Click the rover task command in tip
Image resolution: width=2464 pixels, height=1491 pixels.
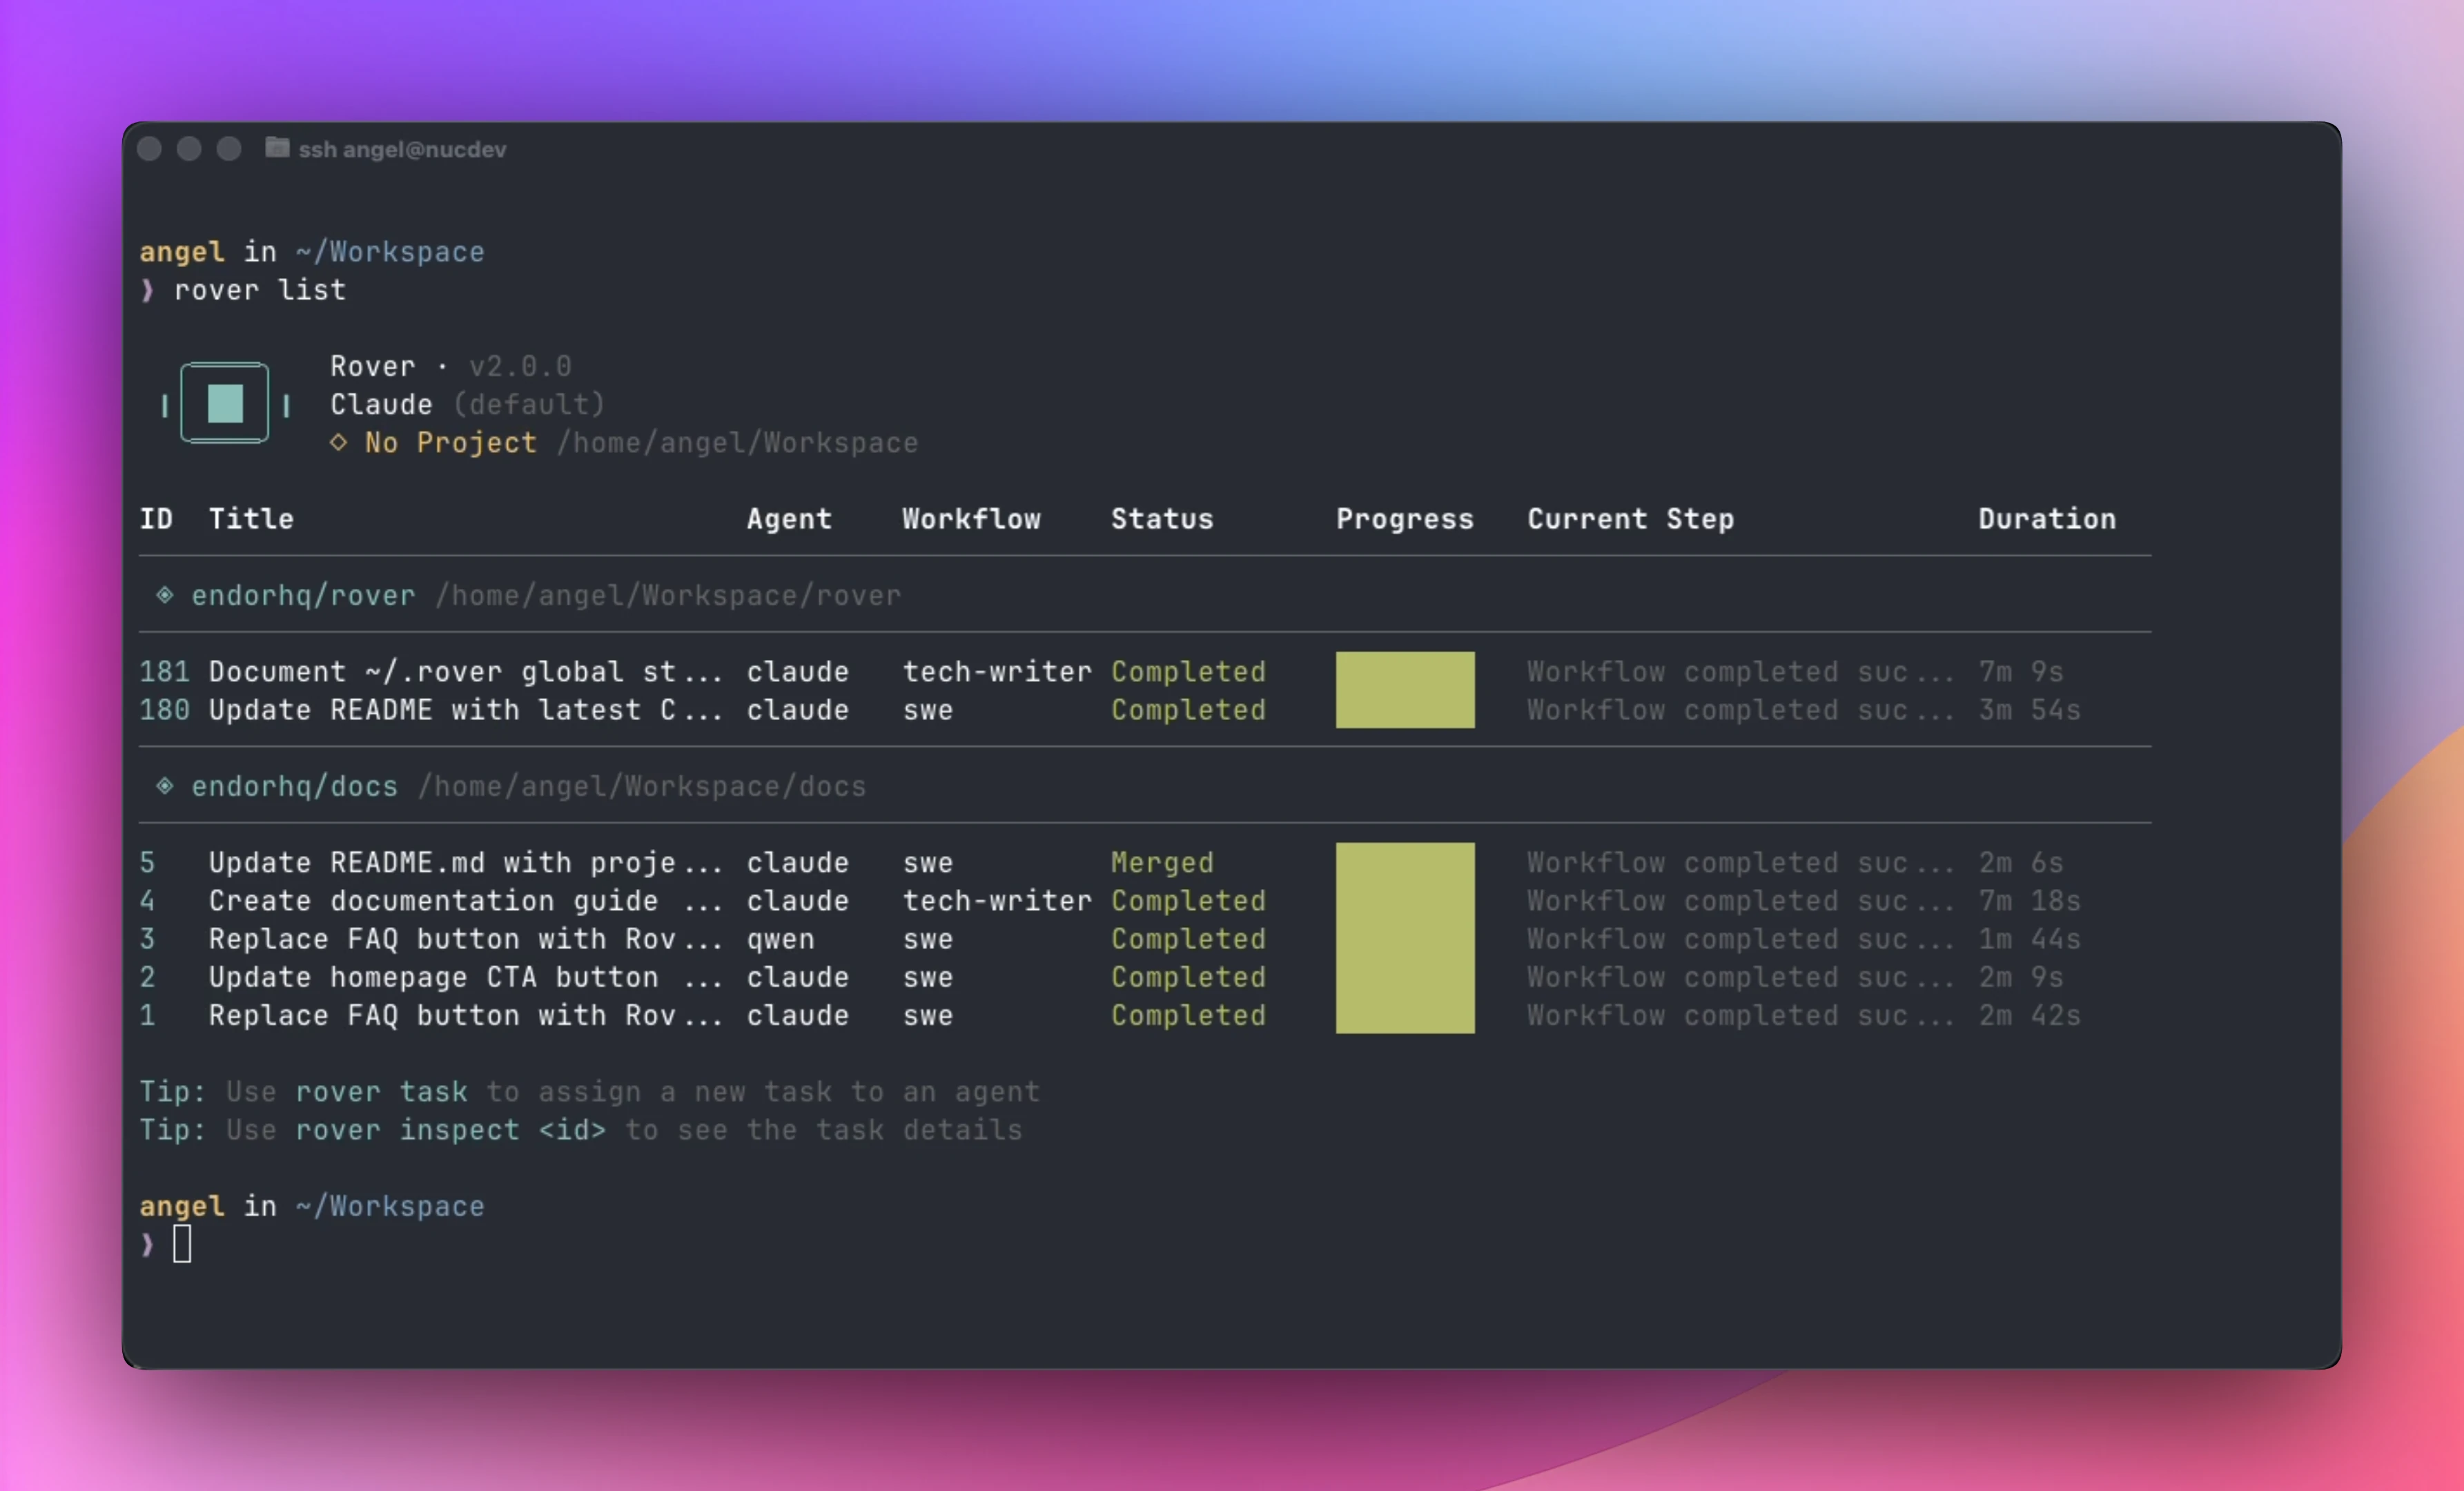pos(381,1091)
